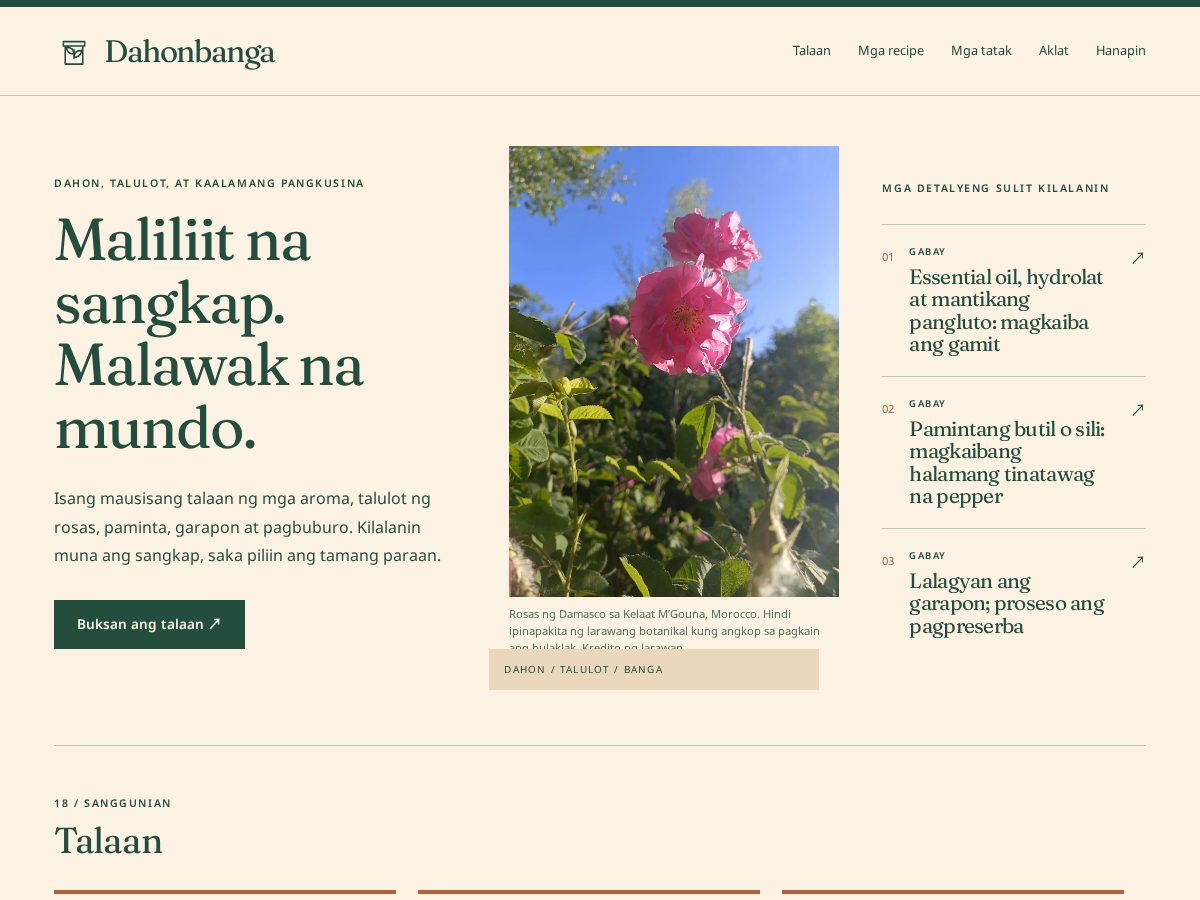Click arrow icon beside Pamintang butil guide
Viewport: 1200px width, 900px height.
pos(1137,410)
